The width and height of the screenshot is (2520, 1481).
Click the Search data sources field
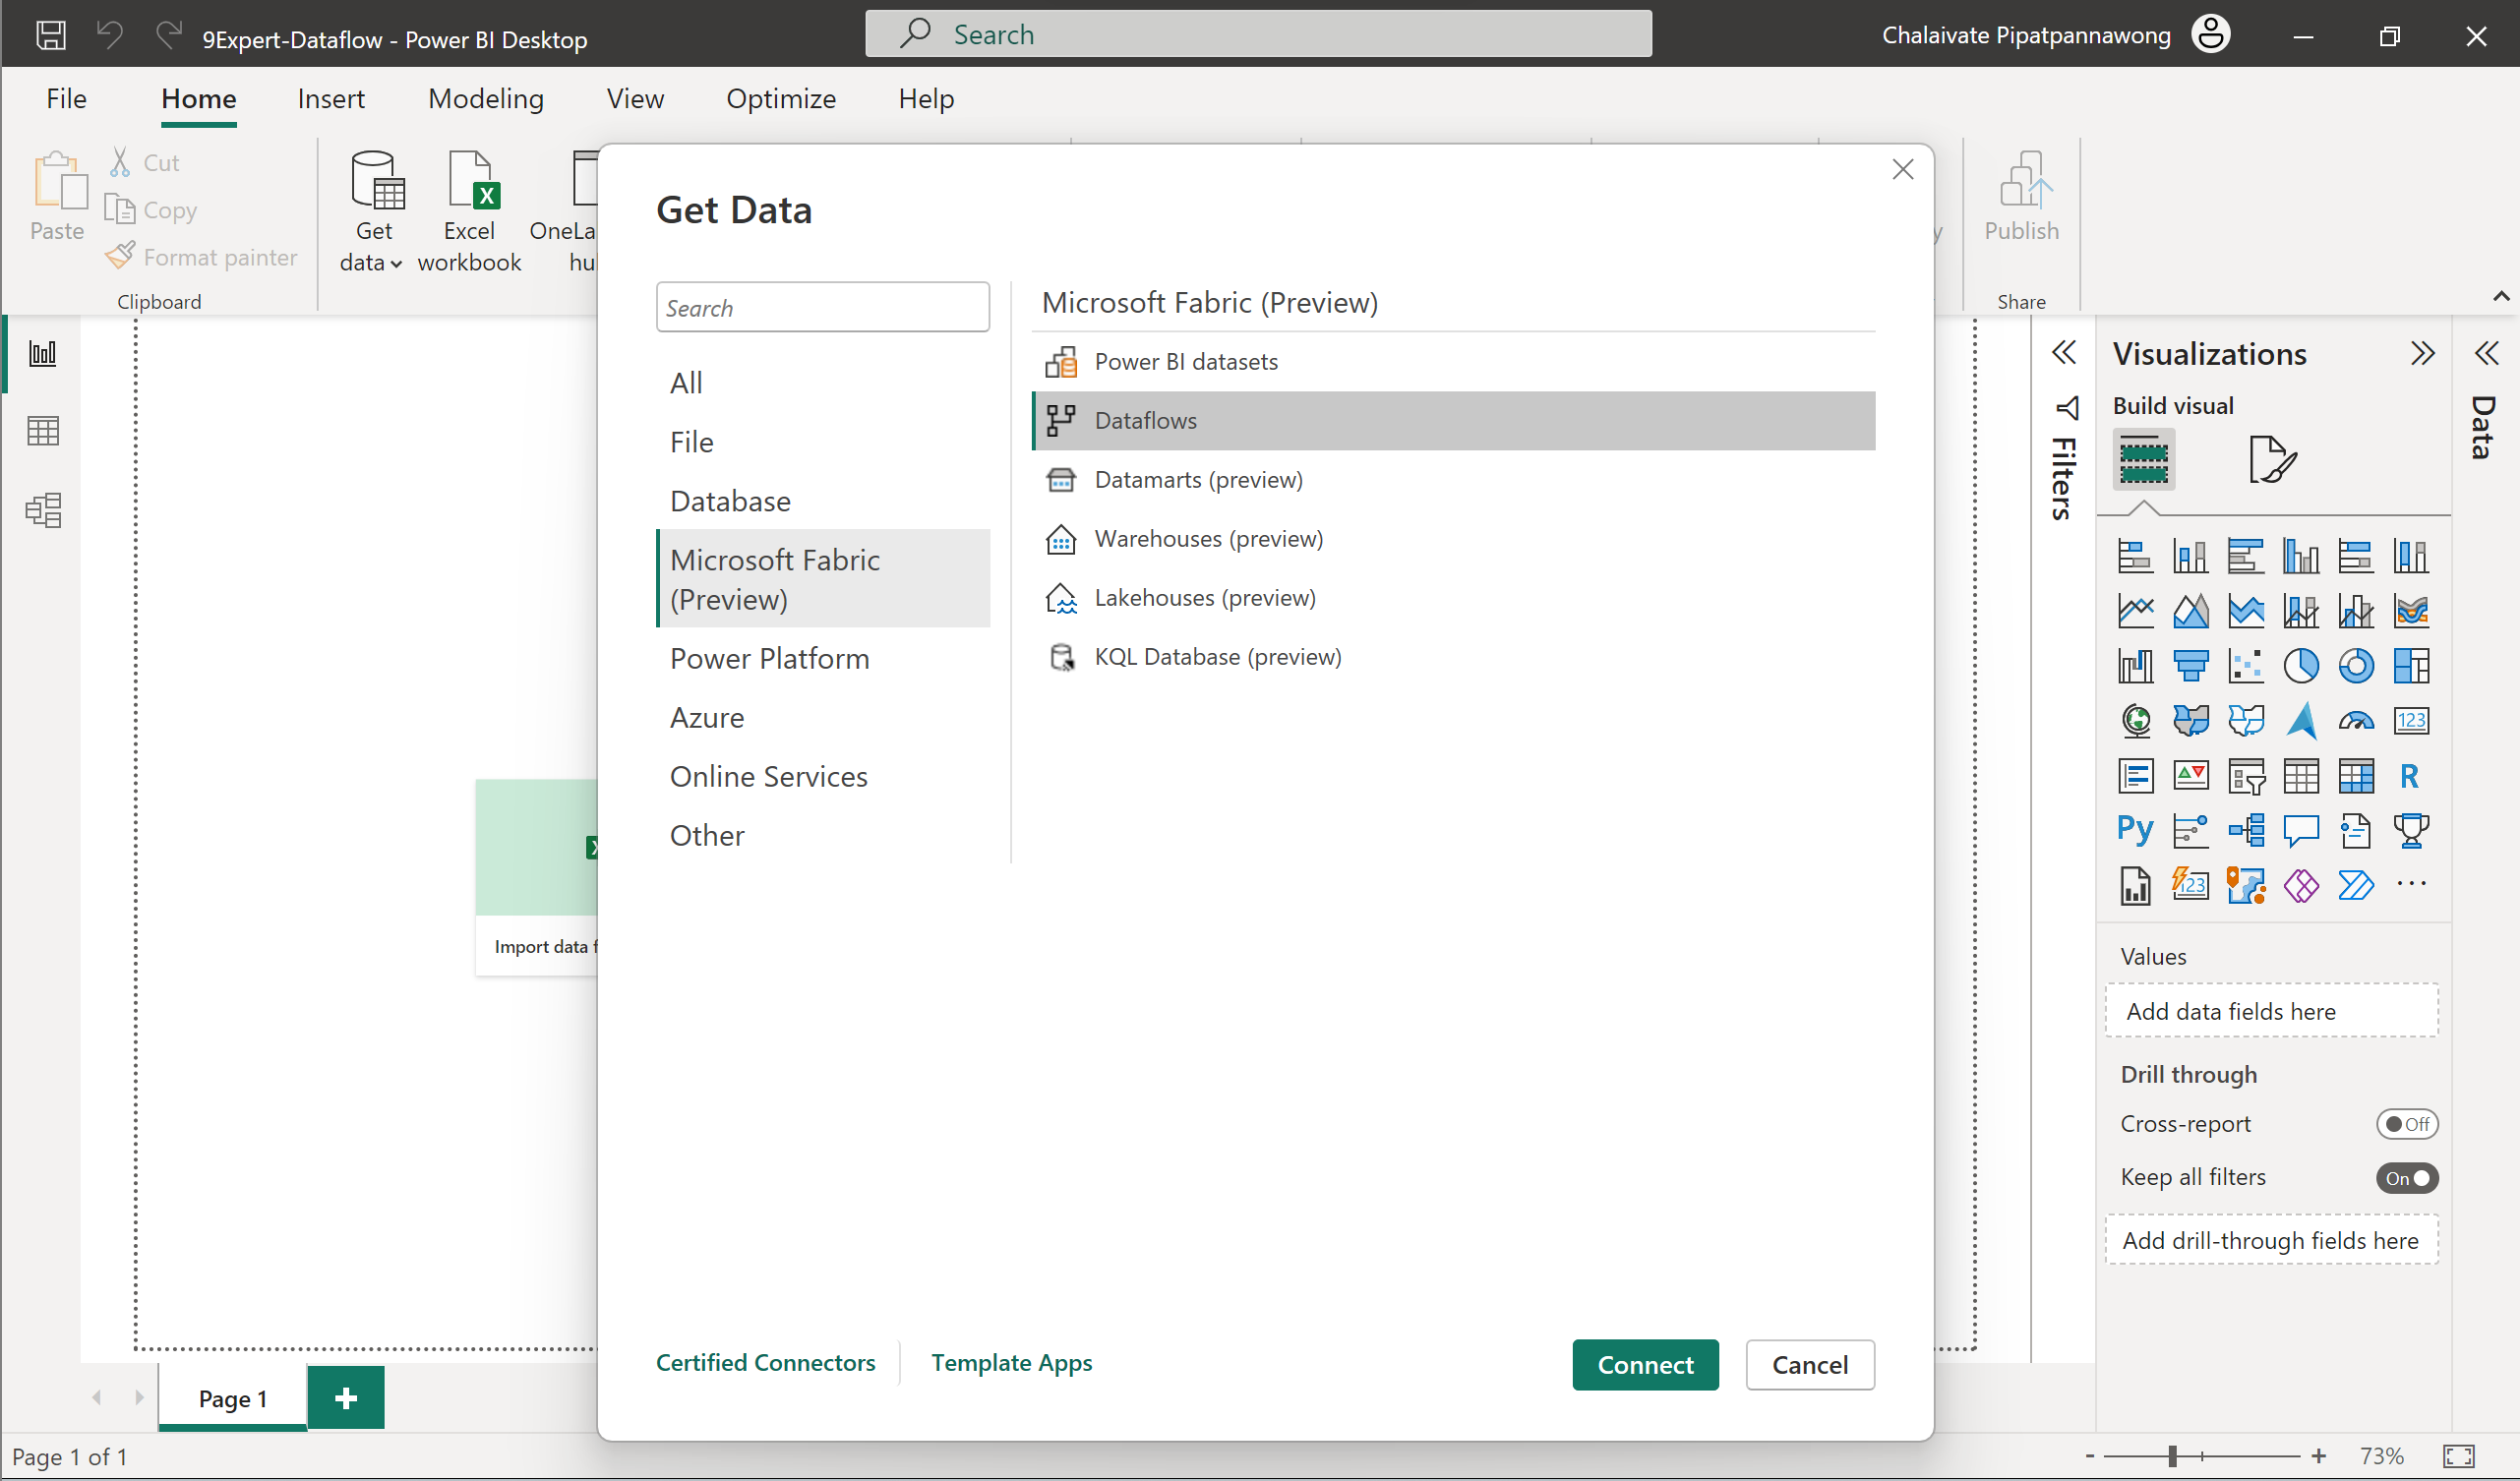(x=821, y=307)
